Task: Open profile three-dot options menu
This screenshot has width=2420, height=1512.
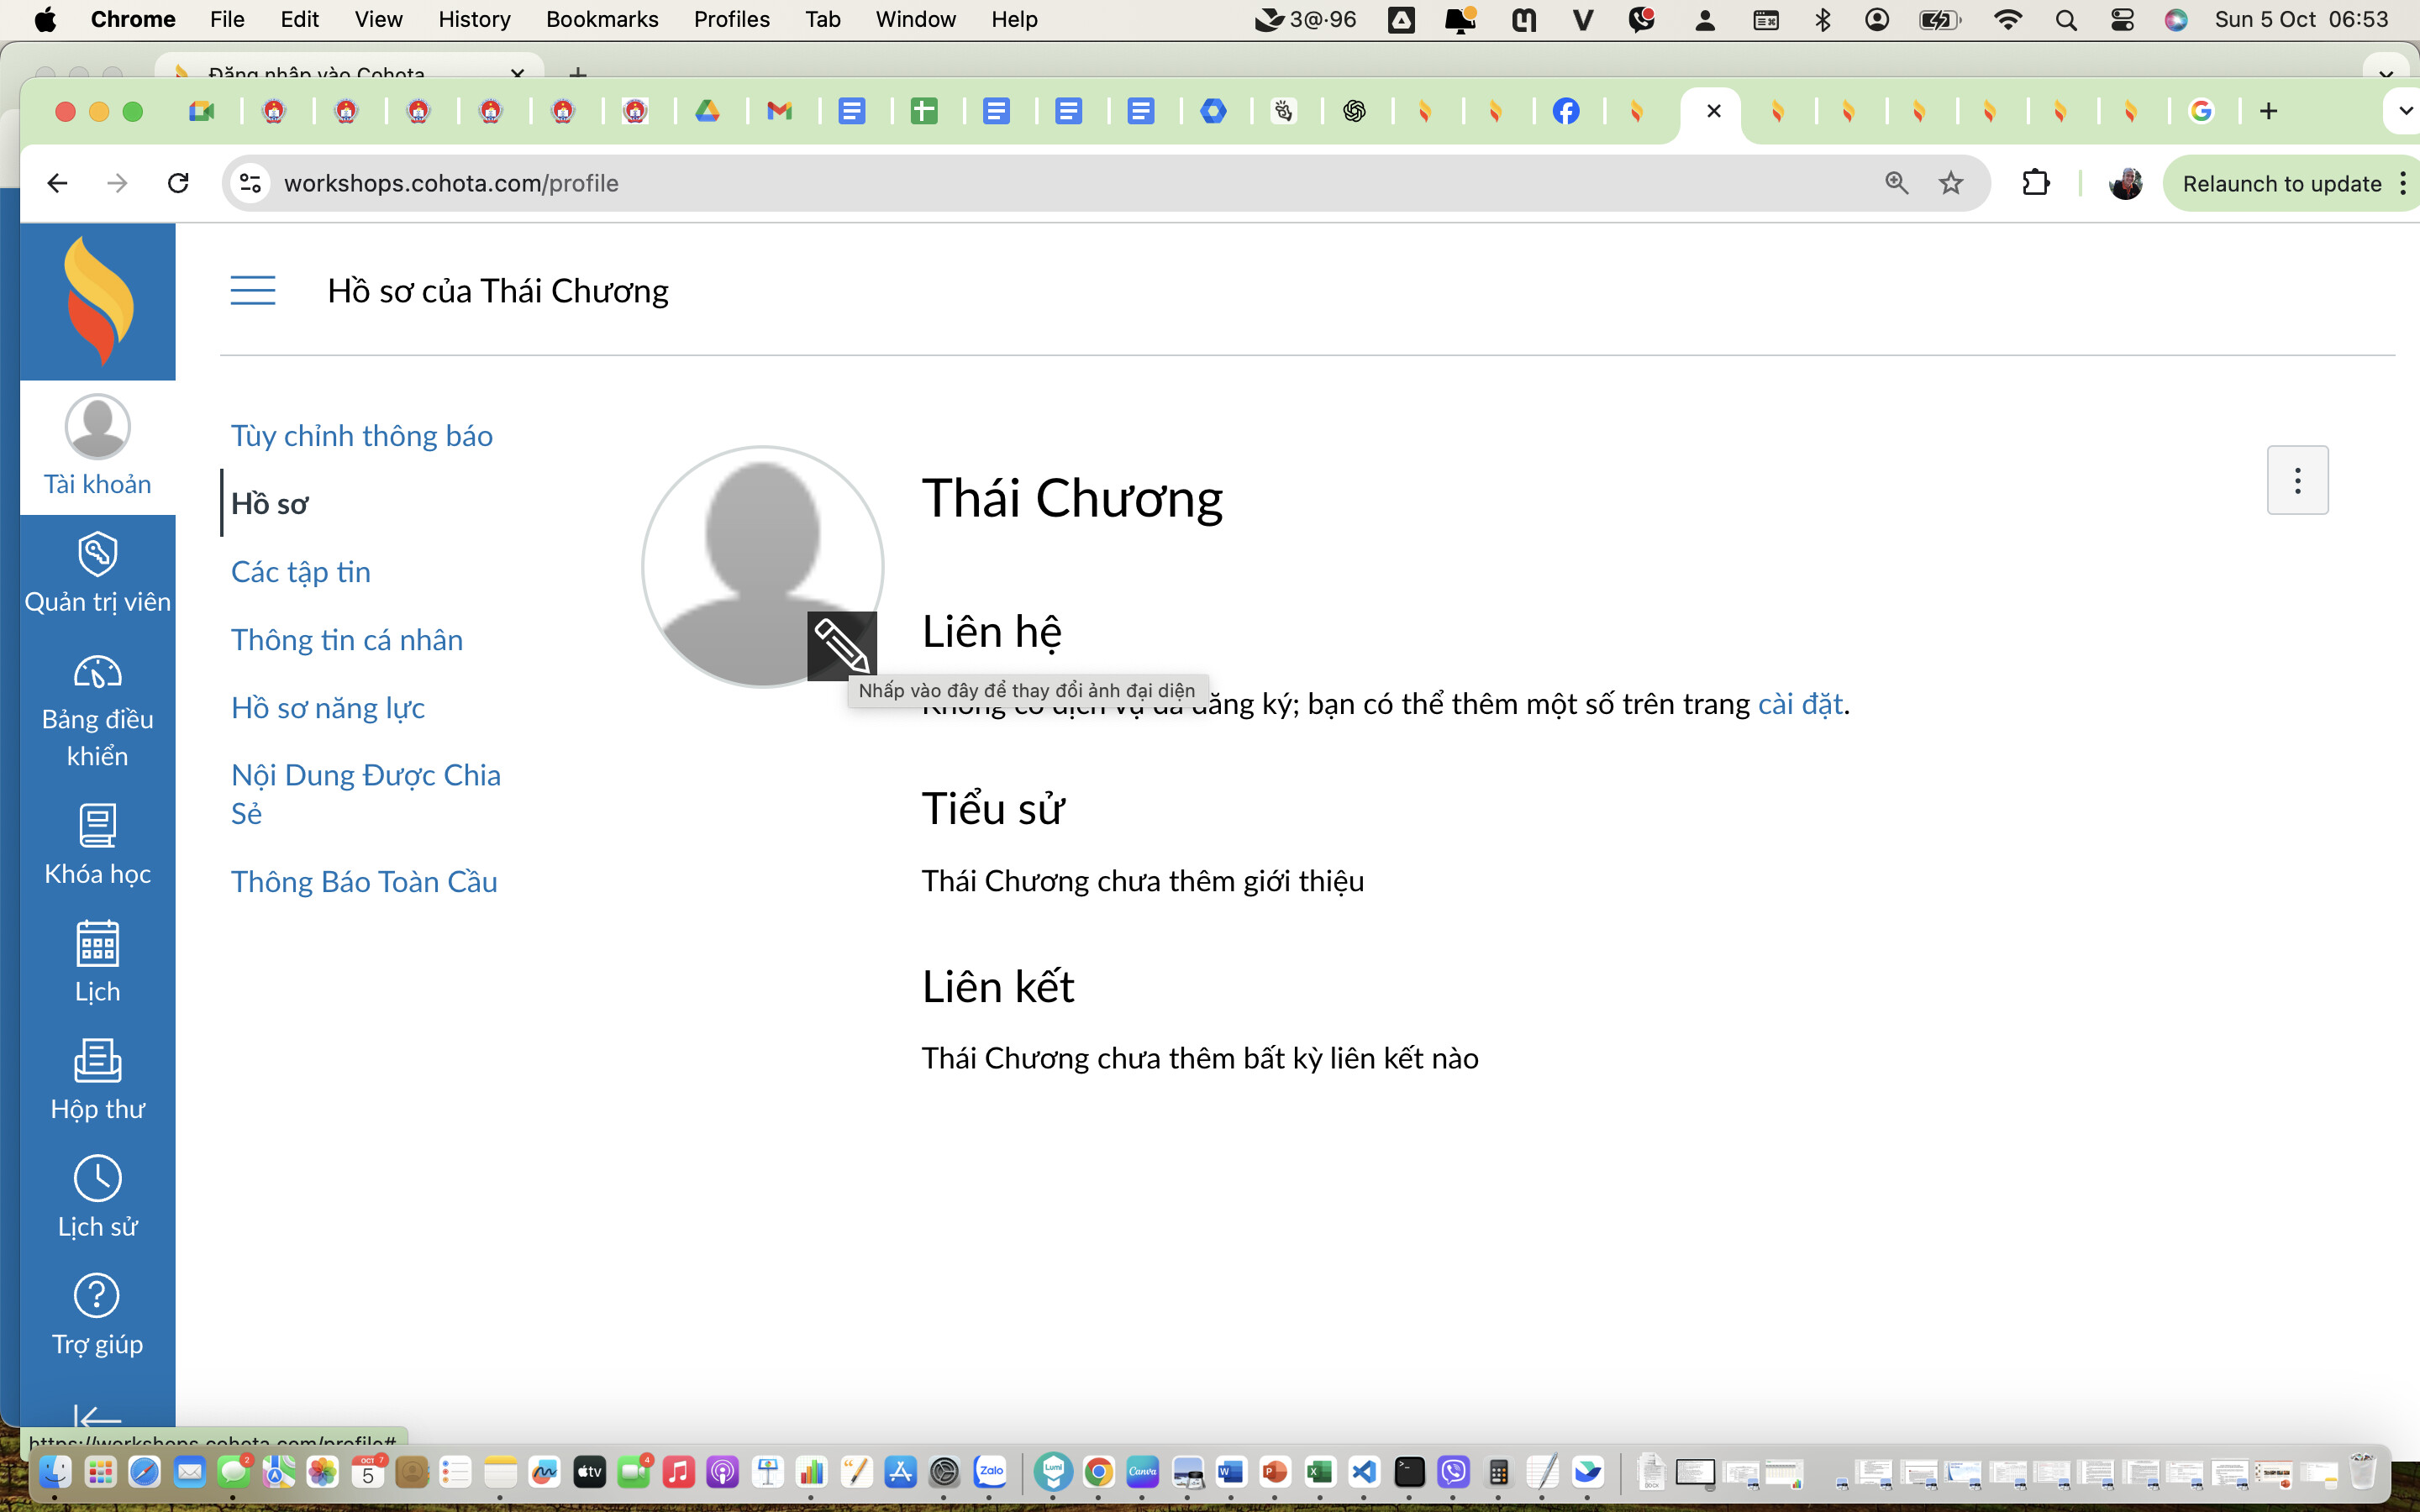Action: [2297, 481]
